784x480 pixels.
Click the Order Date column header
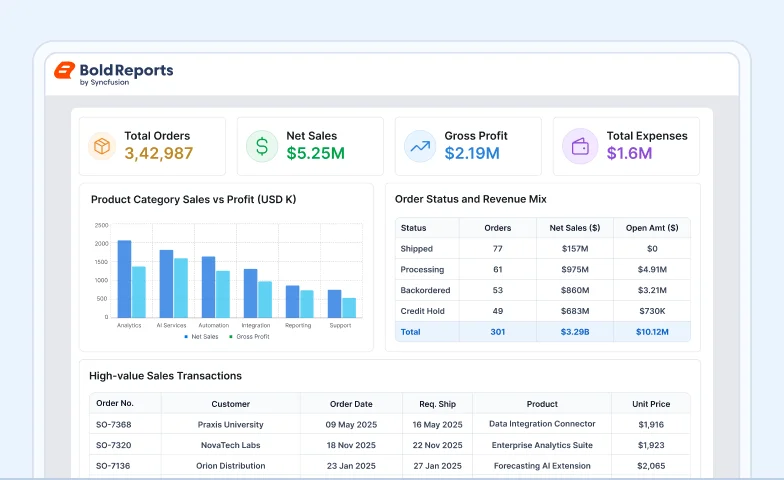point(351,404)
